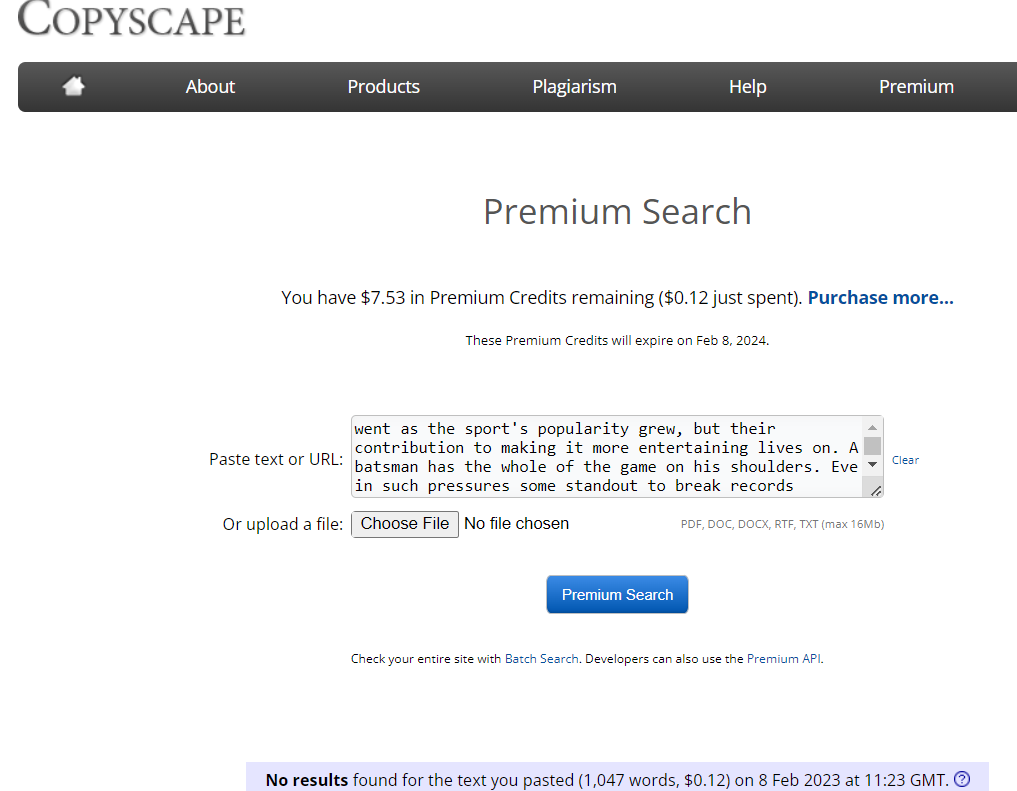Follow the Purchase more... link
Image resolution: width=1017 pixels, height=791 pixels.
tap(880, 298)
